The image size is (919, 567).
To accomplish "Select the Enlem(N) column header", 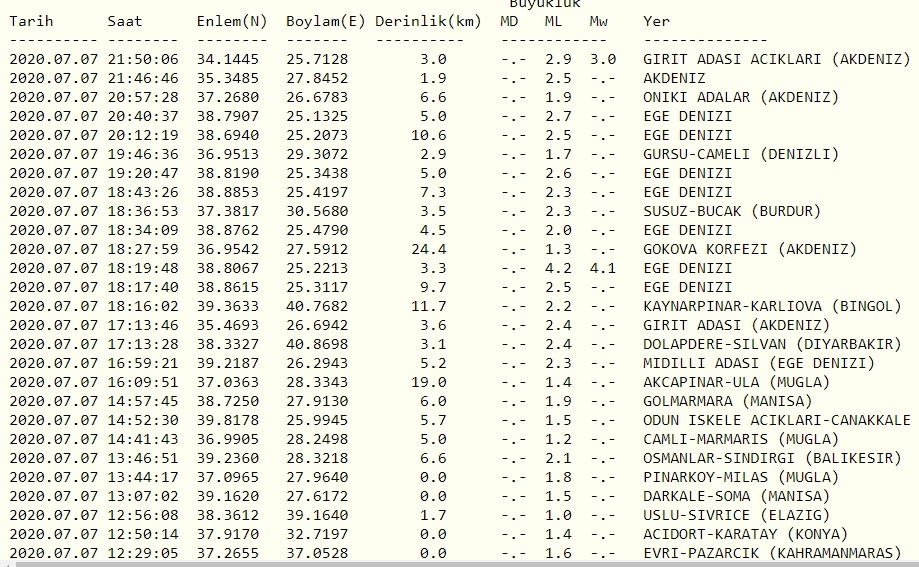I will [232, 21].
